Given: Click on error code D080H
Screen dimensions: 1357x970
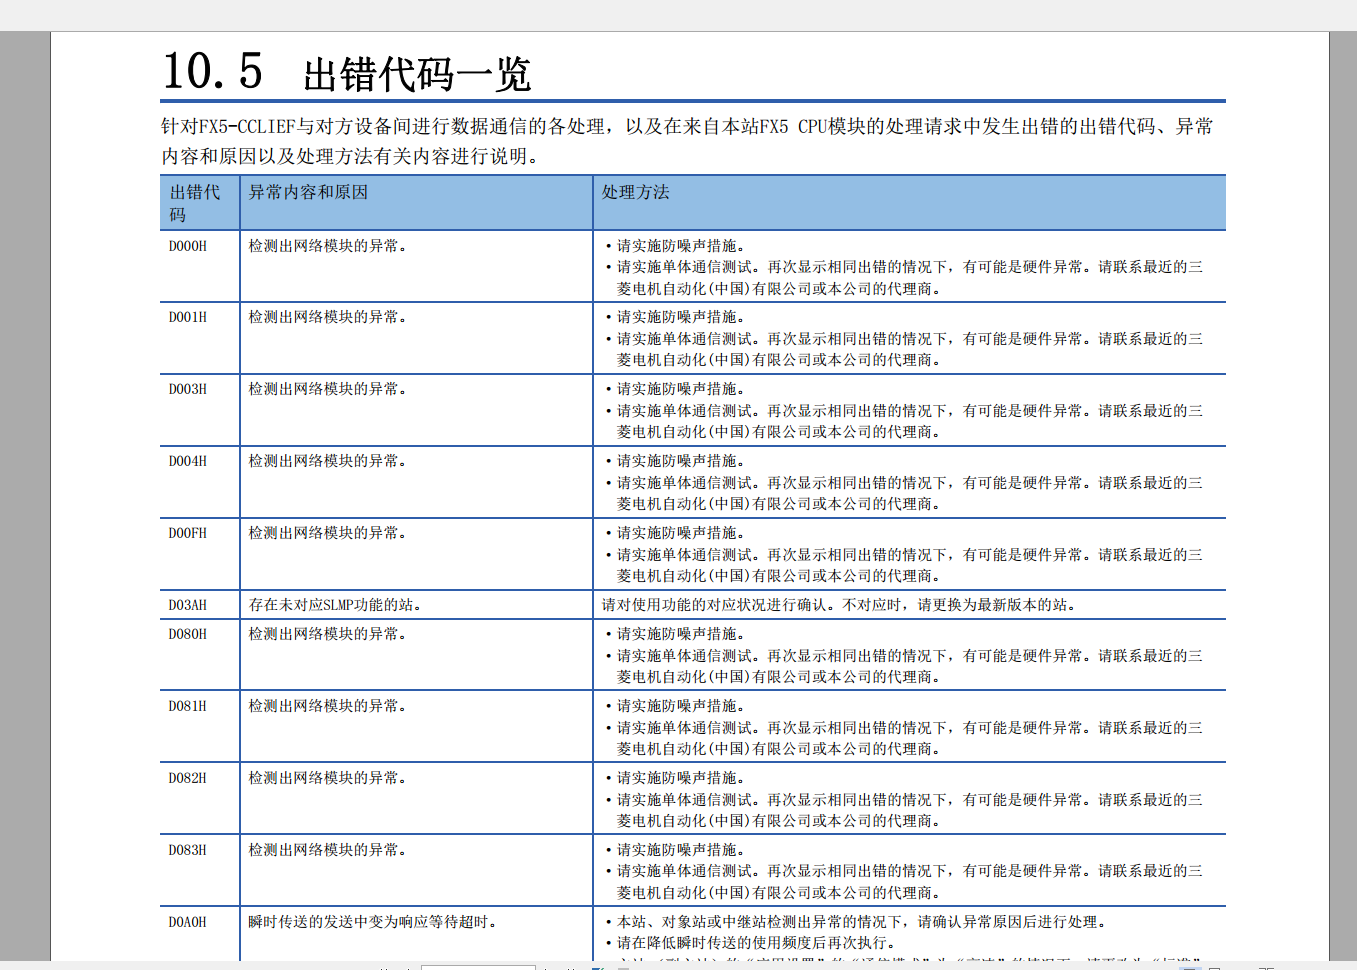Looking at the screenshot, I should pos(188,634).
